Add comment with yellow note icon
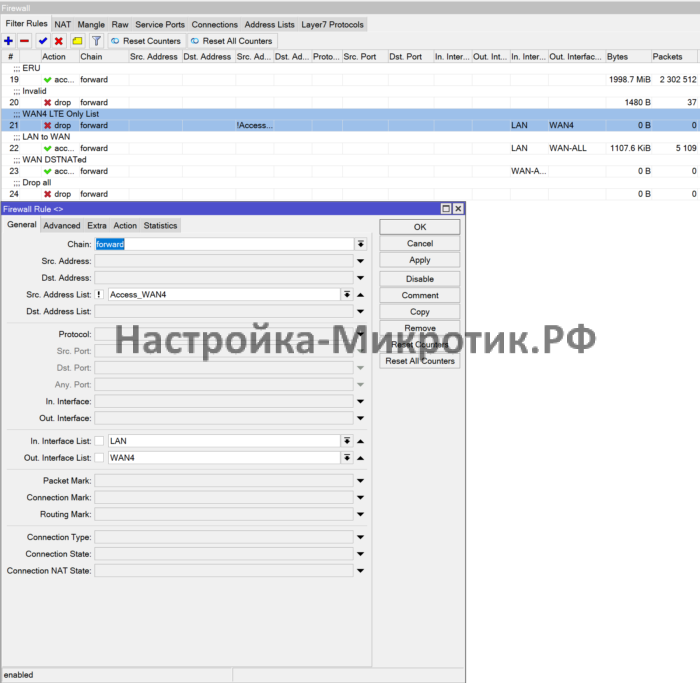The image size is (700, 683). pos(77,41)
